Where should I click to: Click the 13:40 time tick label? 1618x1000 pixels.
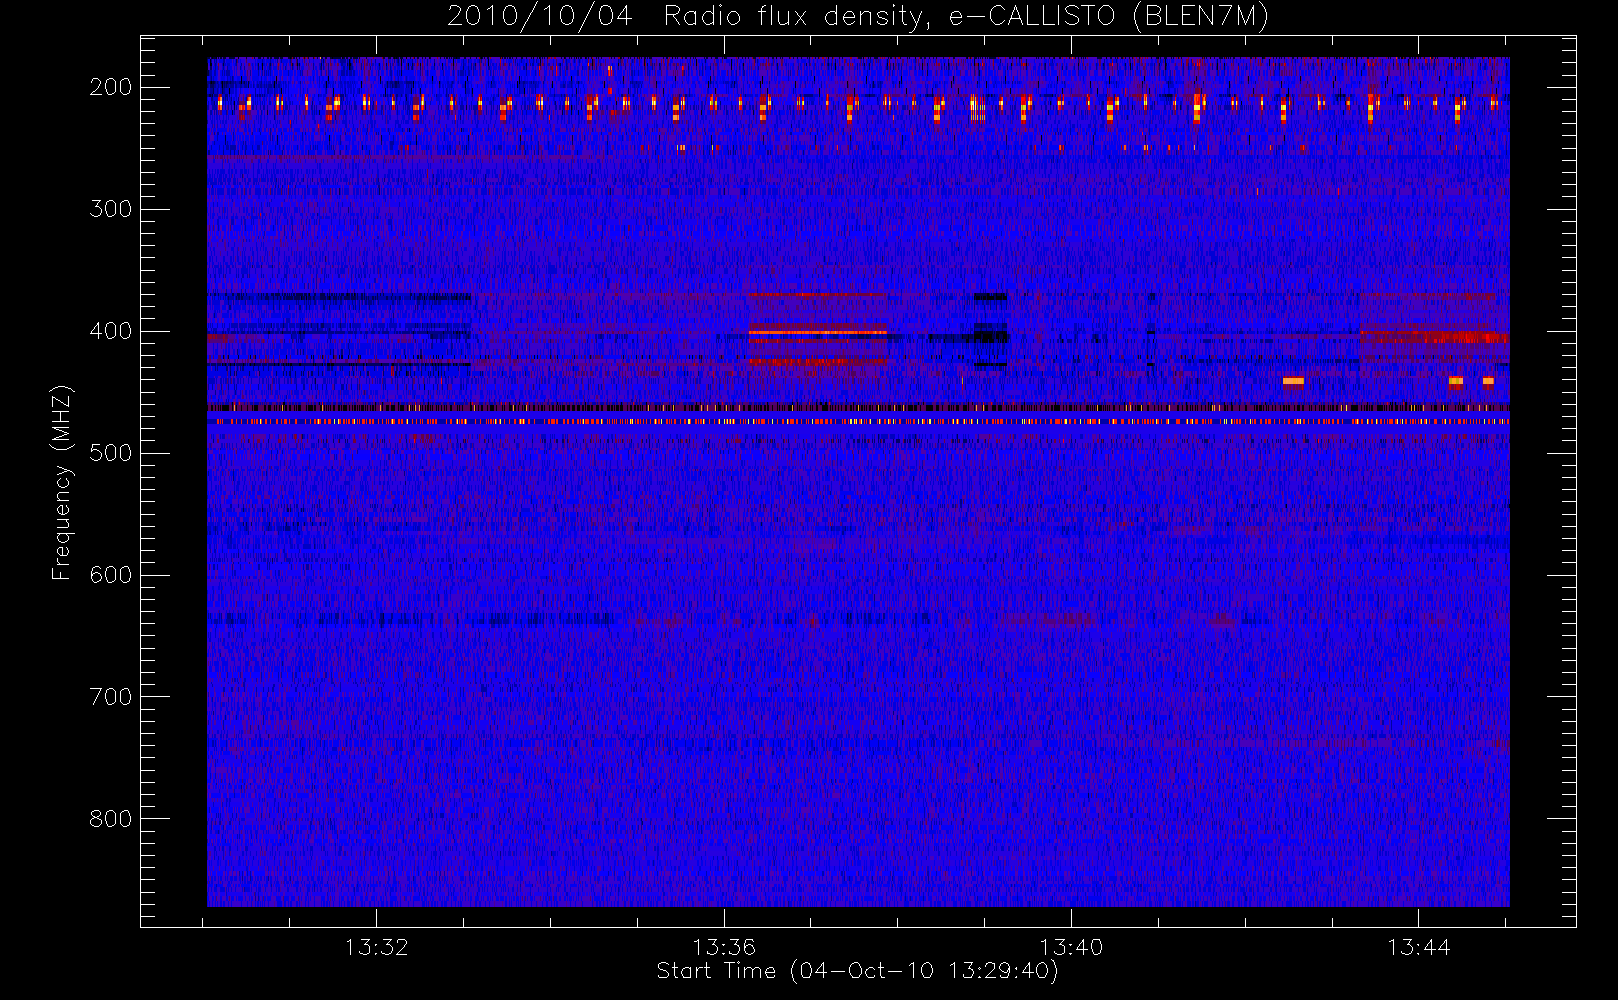pyautogui.click(x=1071, y=947)
